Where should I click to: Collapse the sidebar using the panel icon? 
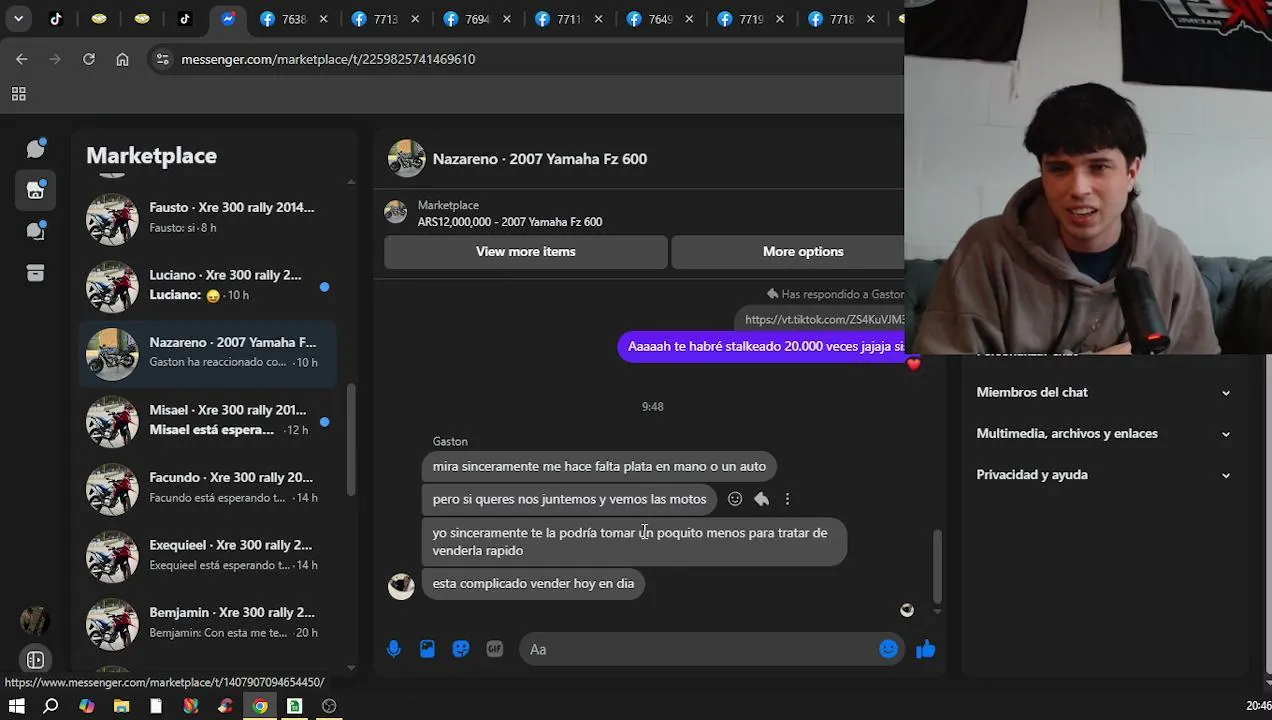point(35,660)
